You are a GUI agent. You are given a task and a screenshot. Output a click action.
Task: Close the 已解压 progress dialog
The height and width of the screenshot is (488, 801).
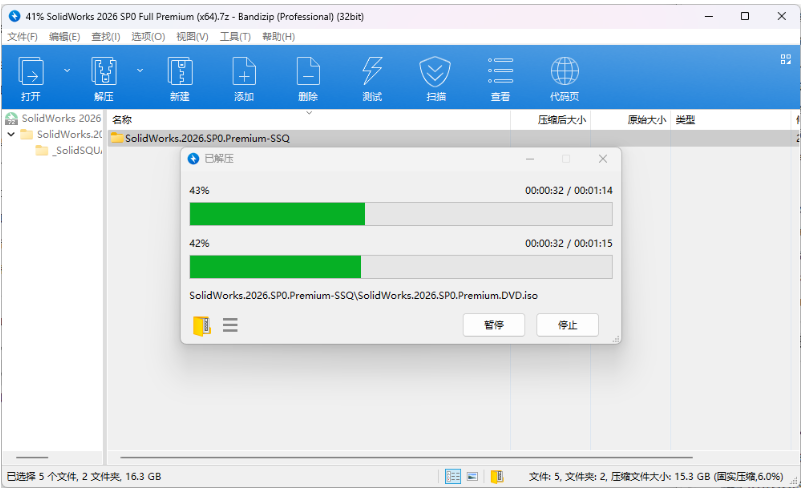603,159
